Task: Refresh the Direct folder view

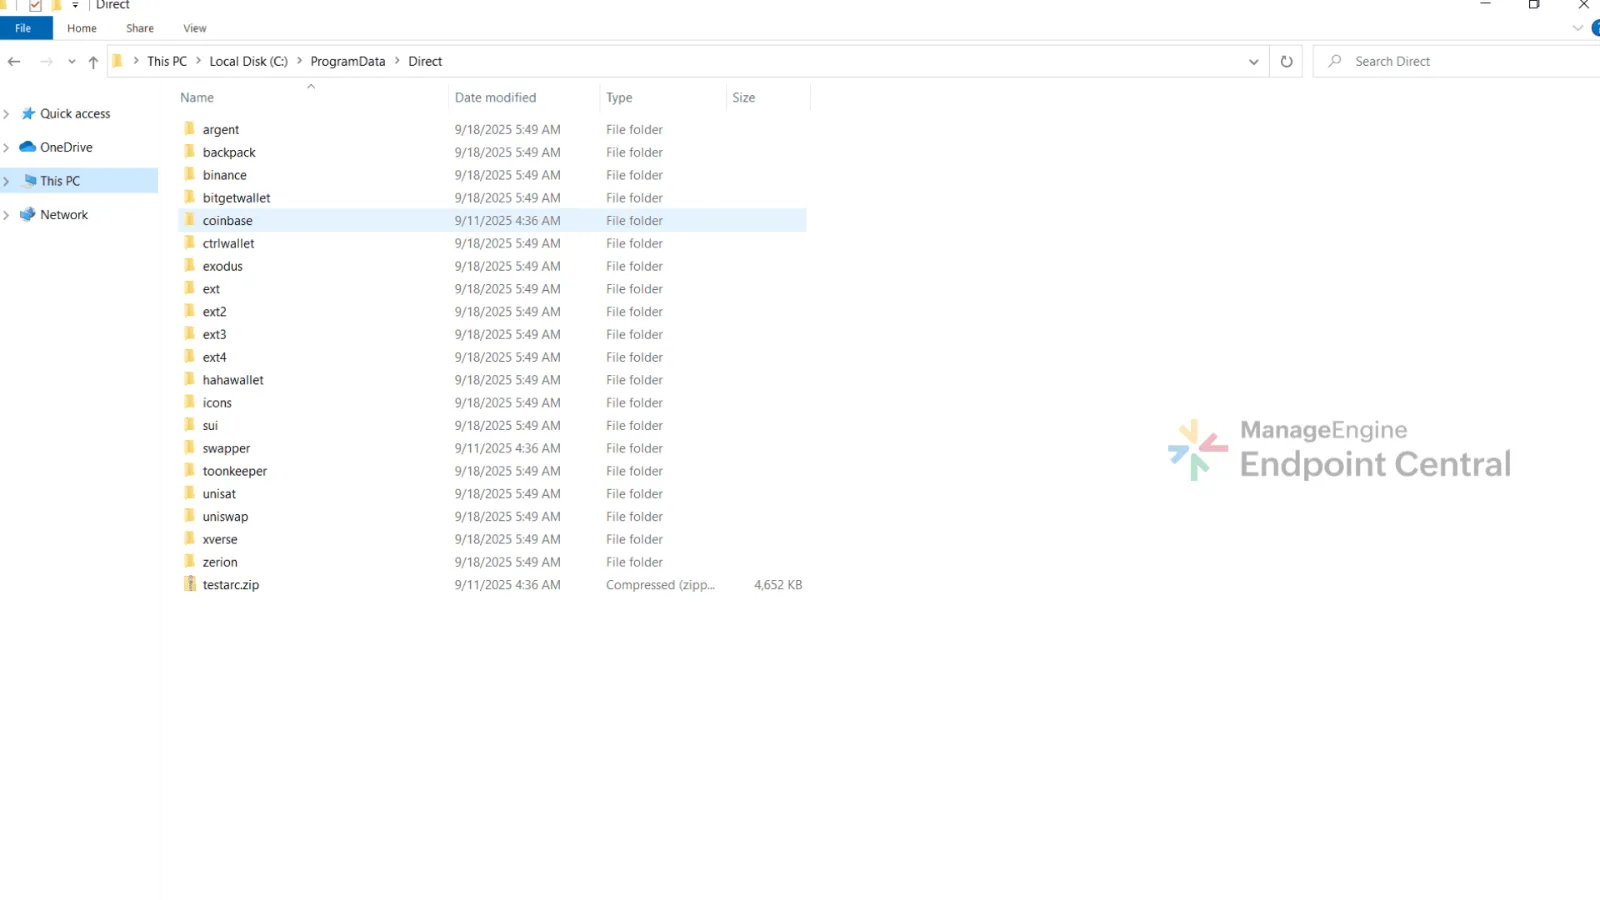Action: (x=1286, y=62)
